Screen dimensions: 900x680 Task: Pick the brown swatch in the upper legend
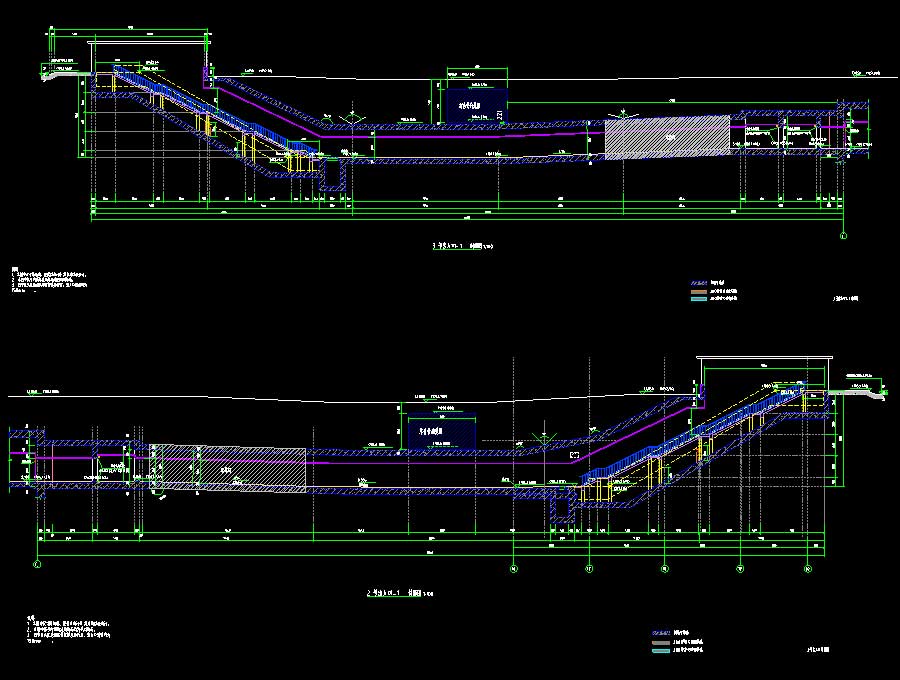(697, 291)
